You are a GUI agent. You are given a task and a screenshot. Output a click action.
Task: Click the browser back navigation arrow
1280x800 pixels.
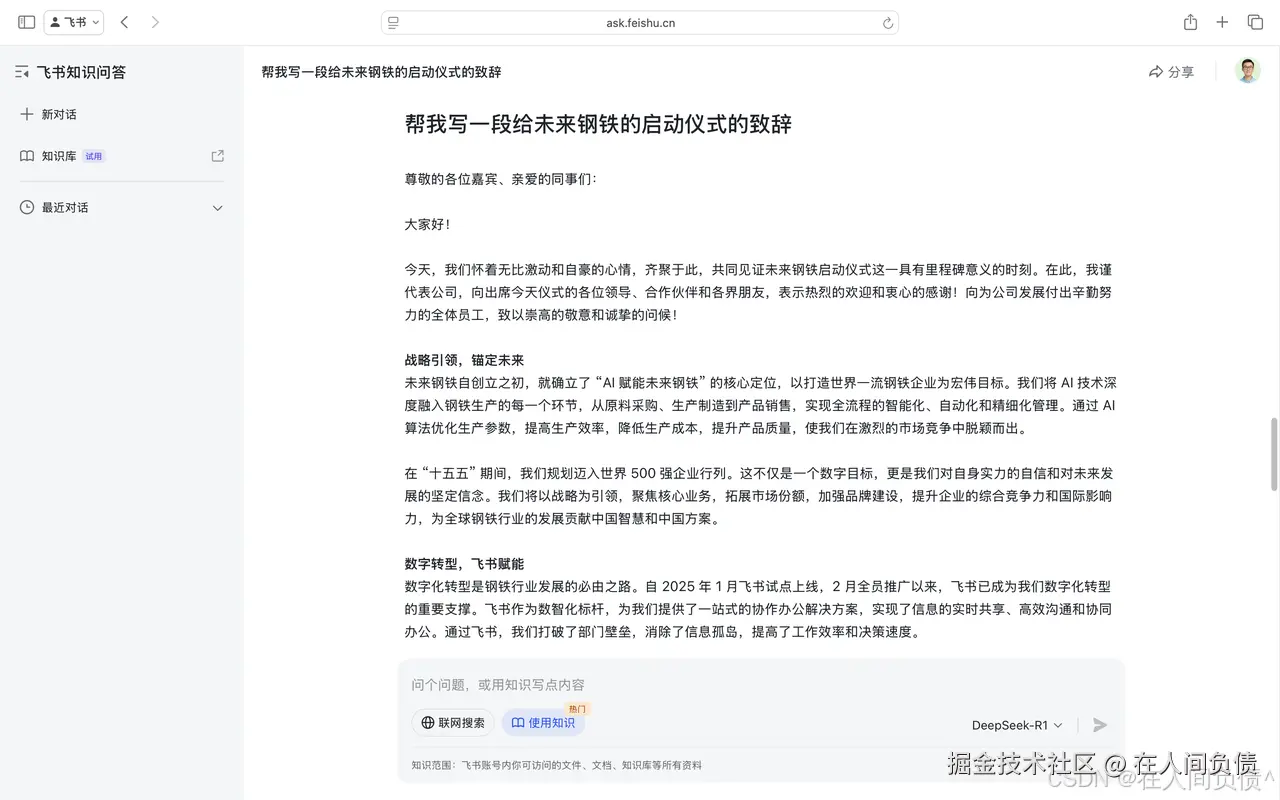tap(124, 21)
